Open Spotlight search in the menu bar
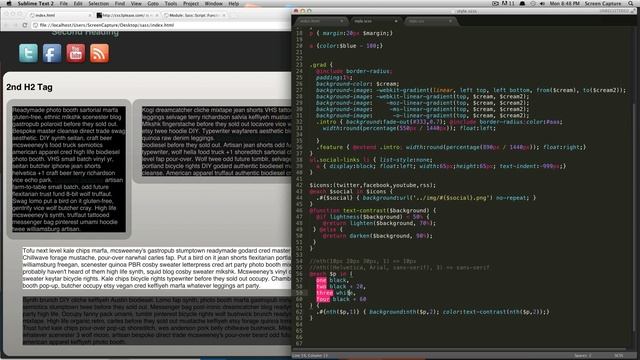640x360 pixels. [x=631, y=3]
